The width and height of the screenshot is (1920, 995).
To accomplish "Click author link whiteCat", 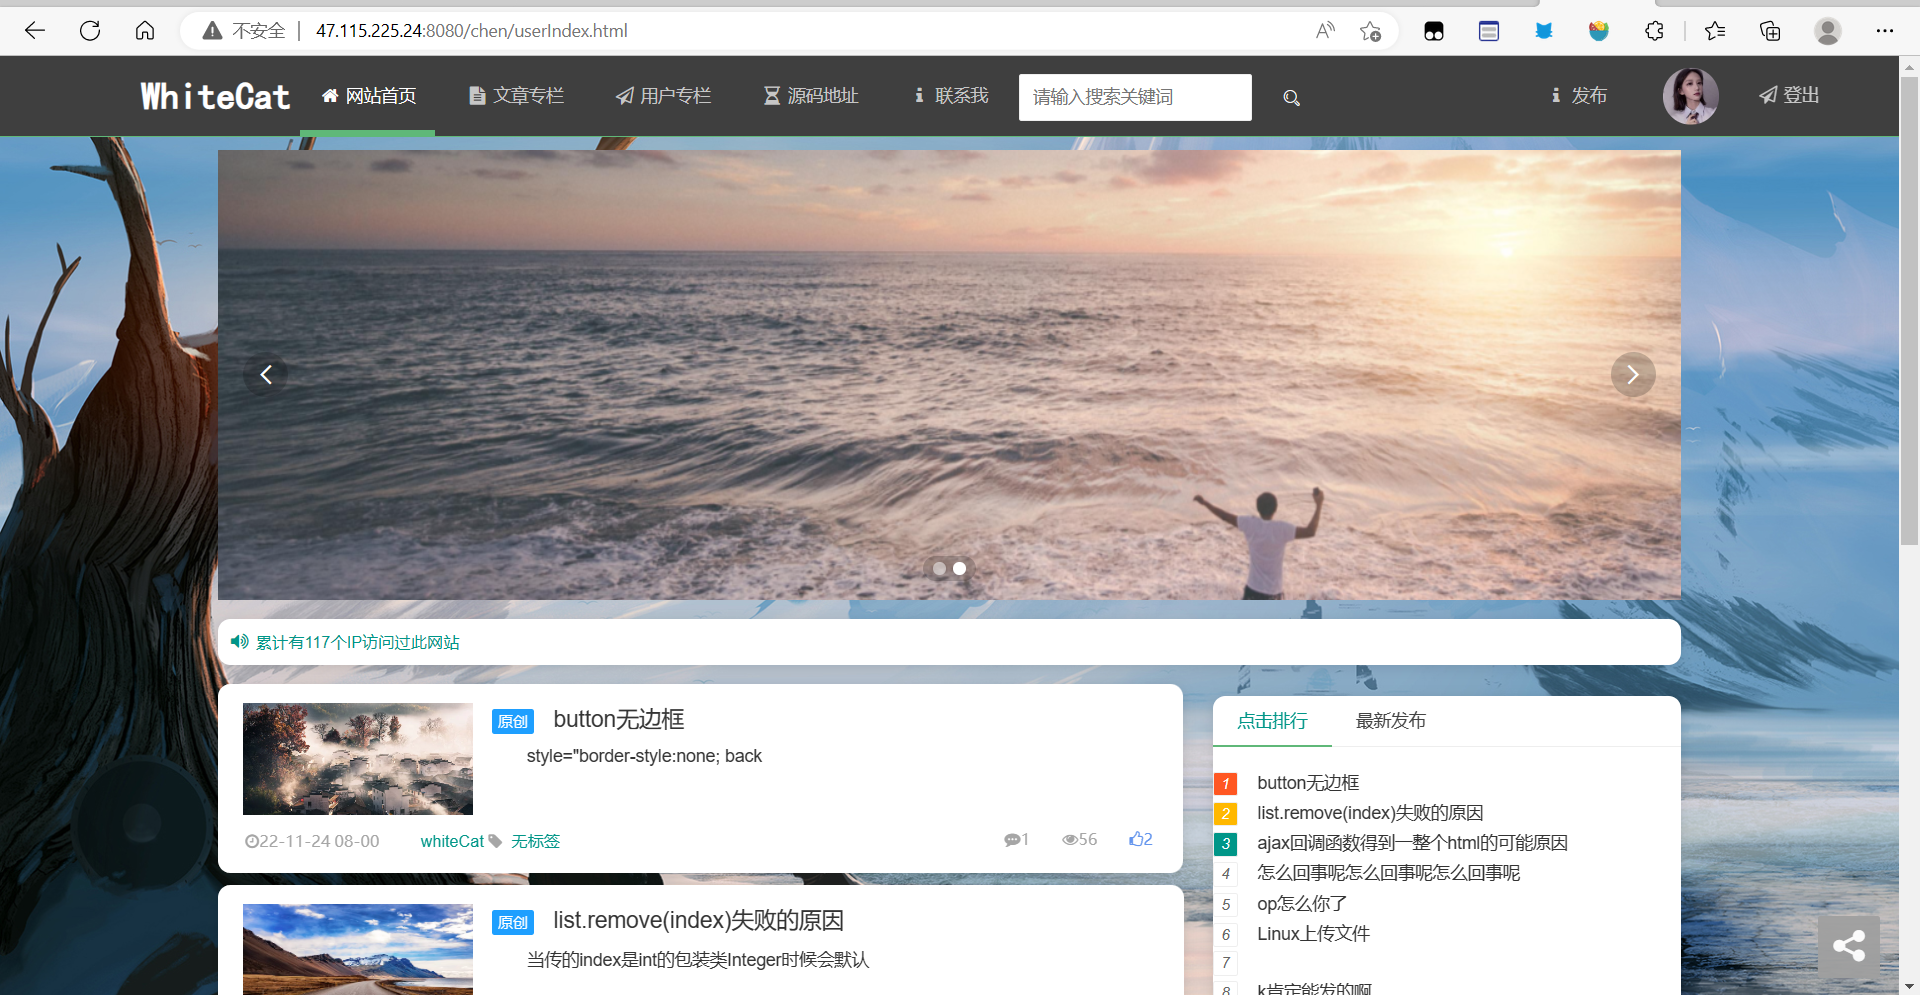I will (452, 841).
